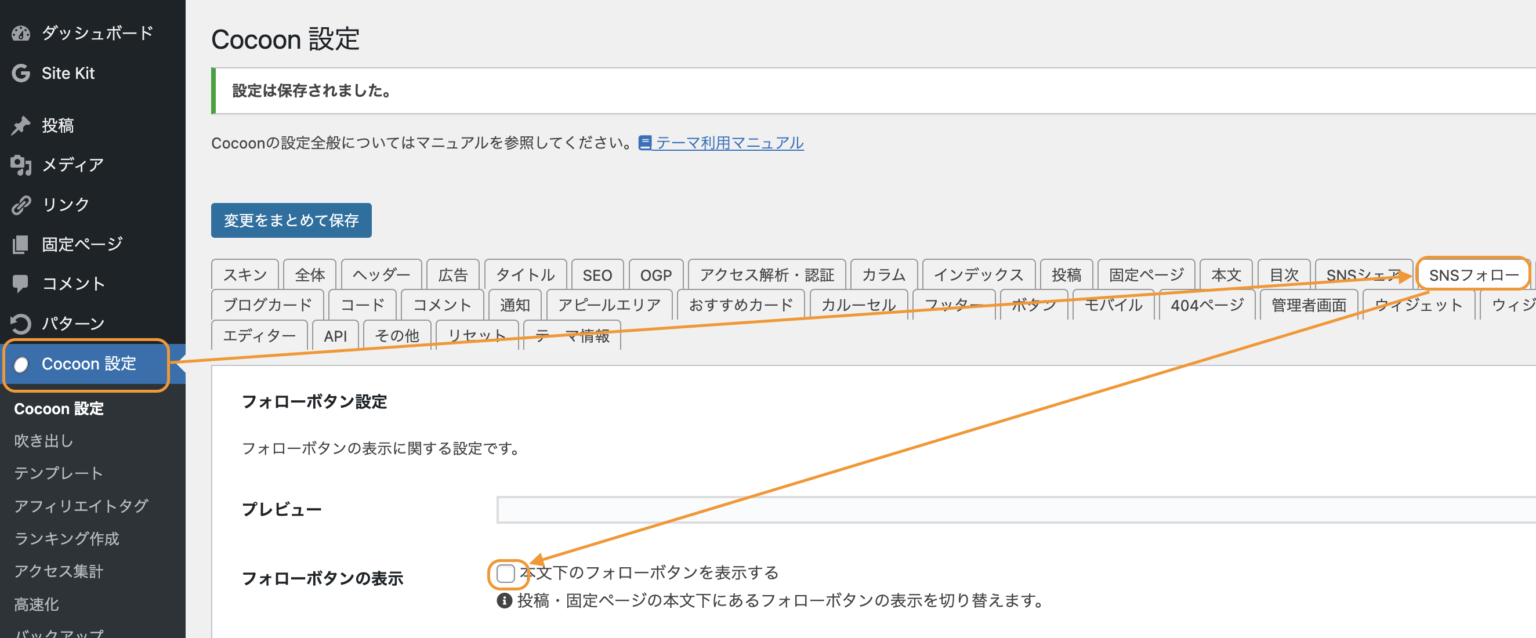This screenshot has width=1536, height=638.
Task: Open the コメント speech bubble icon
Action: click(22, 283)
